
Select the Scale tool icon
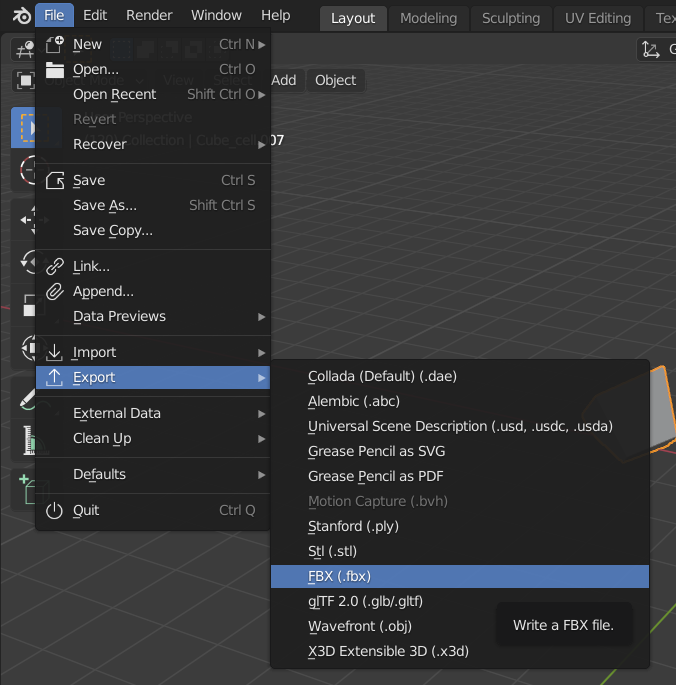tap(29, 305)
